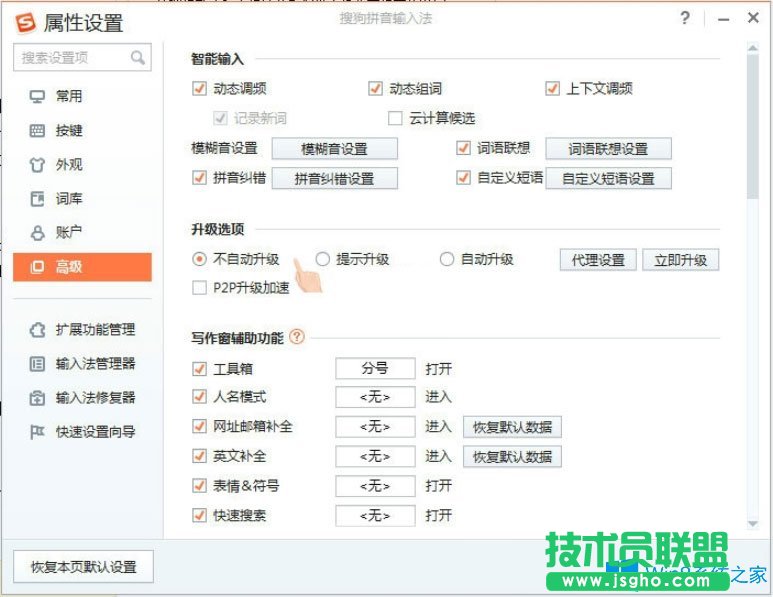This screenshot has width=773, height=597.
Task: Click the 代理设置 button
Action: [598, 260]
